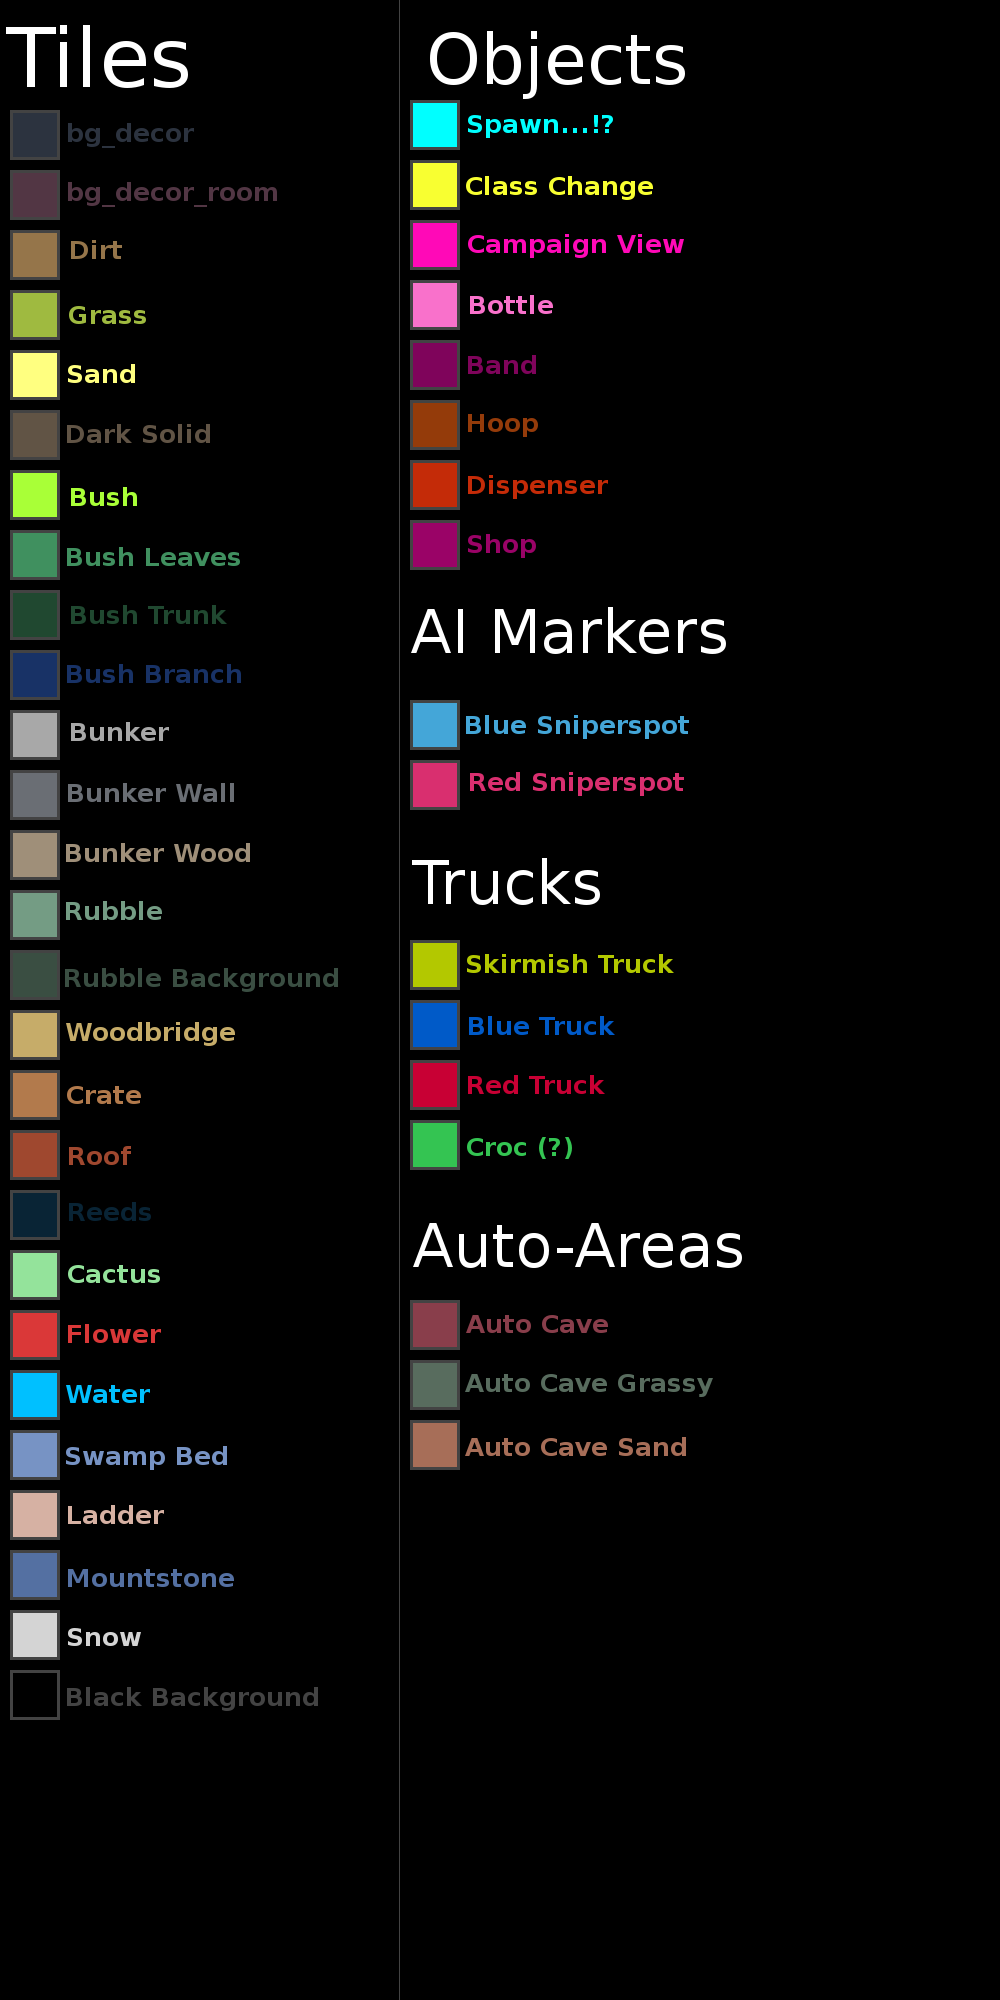This screenshot has width=1000, height=2000.
Task: Select the Snow tile swatch
Action: [x=35, y=1635]
